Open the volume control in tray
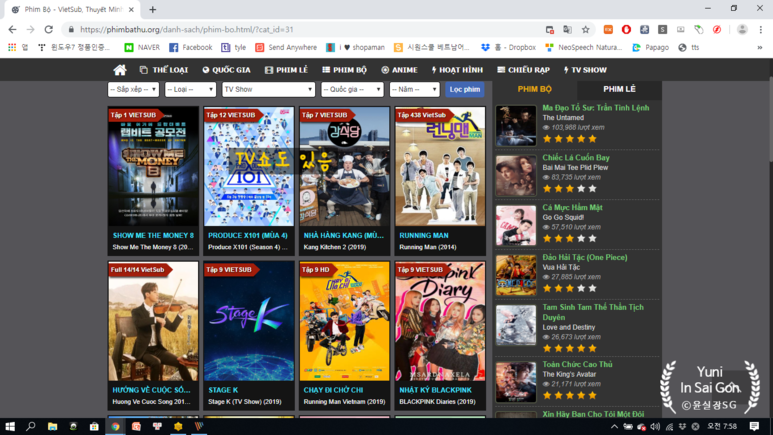 click(x=655, y=427)
